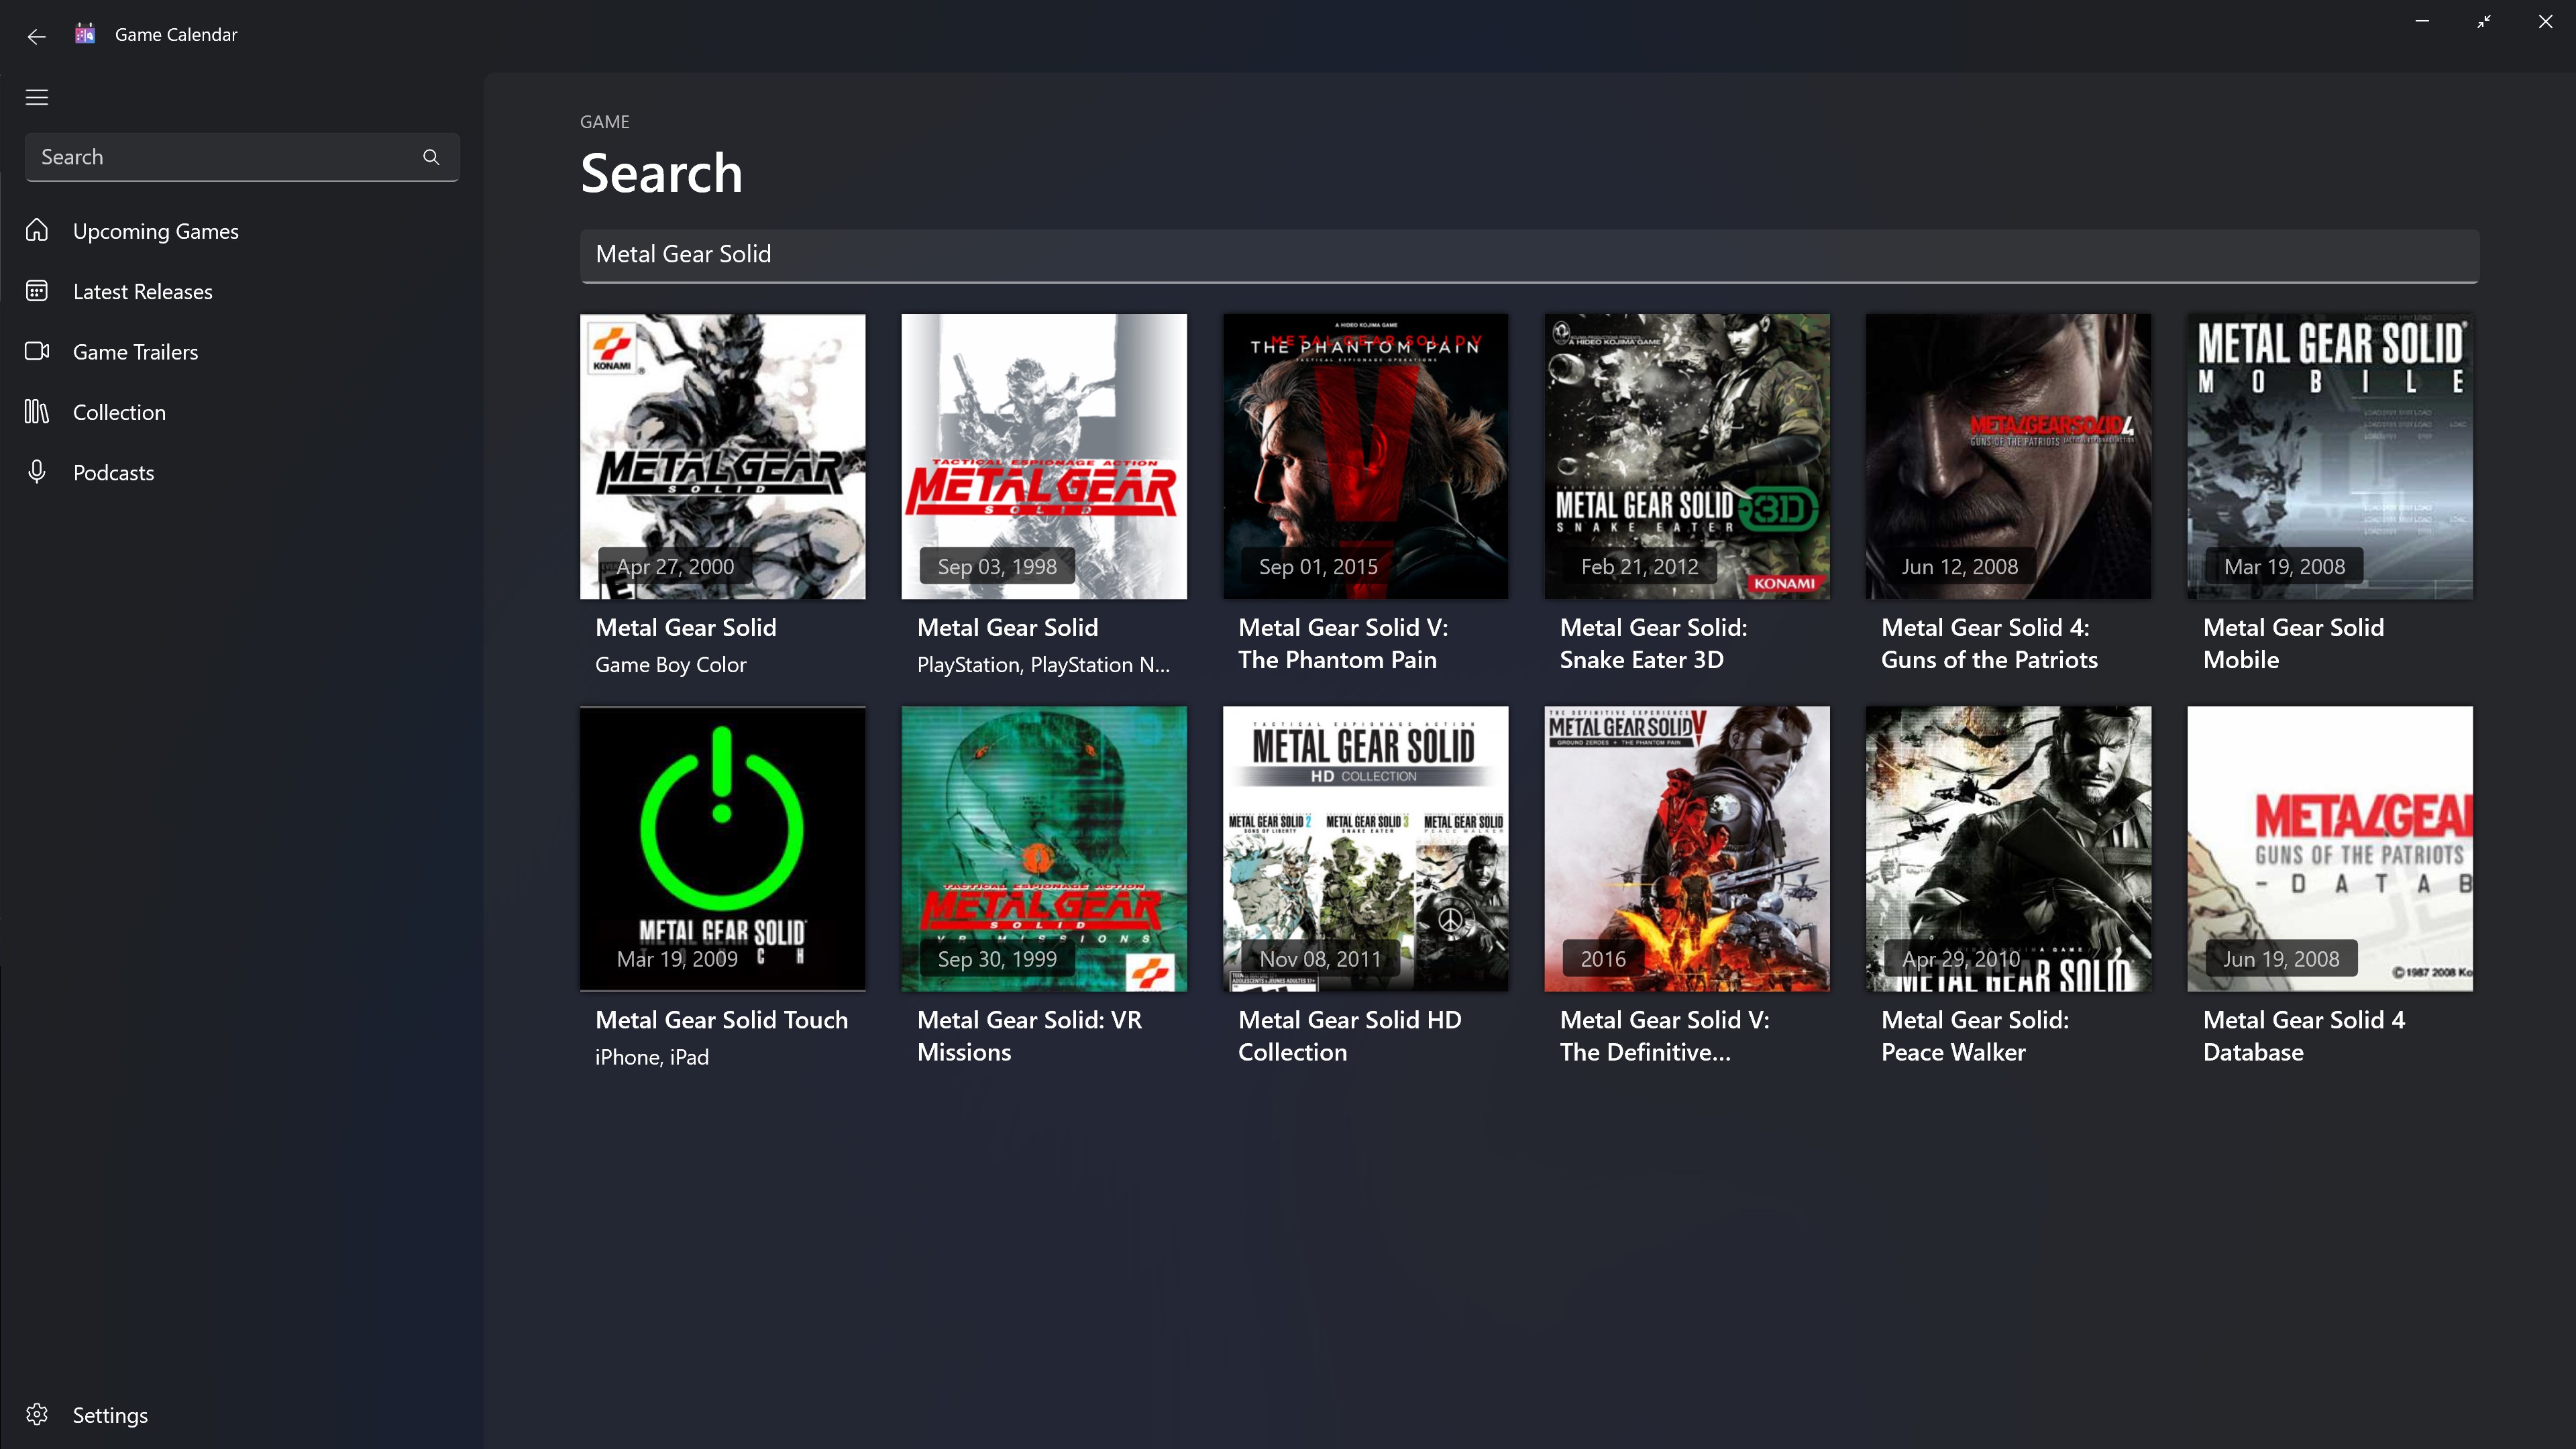Restore down the window size
2576x1449 pixels.
coord(2484,21)
